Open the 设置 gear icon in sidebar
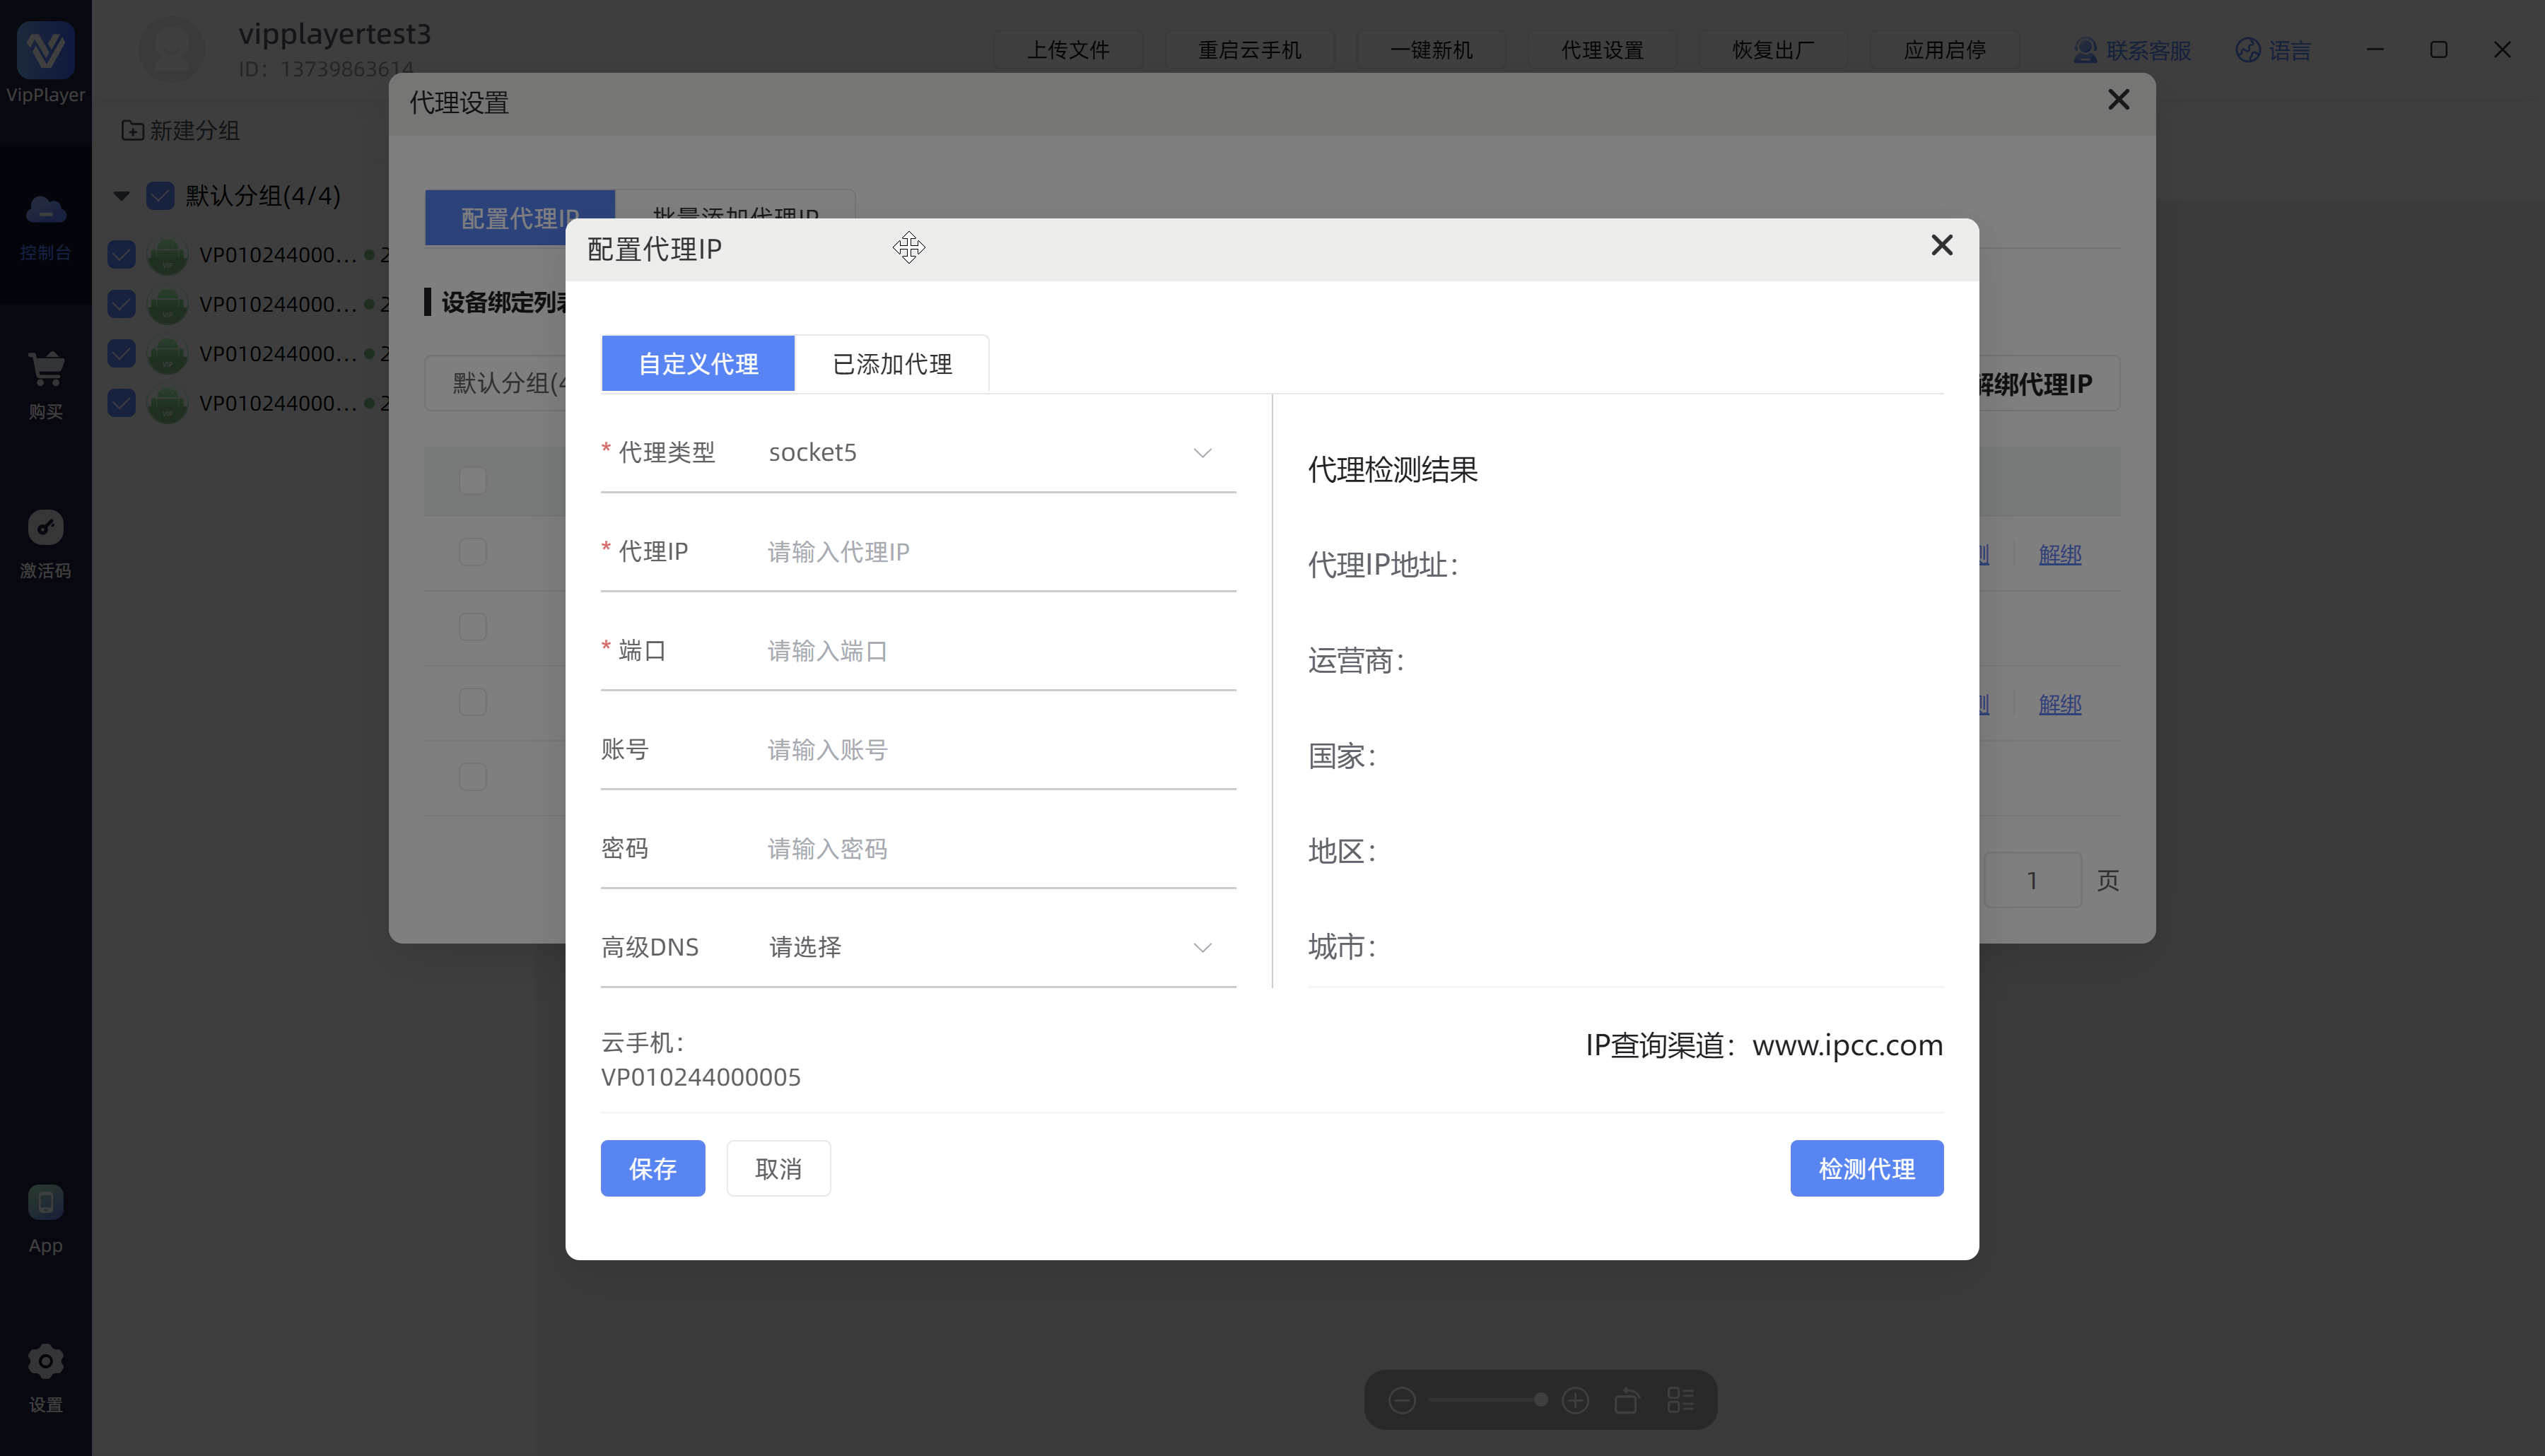This screenshot has width=2545, height=1456. point(45,1362)
